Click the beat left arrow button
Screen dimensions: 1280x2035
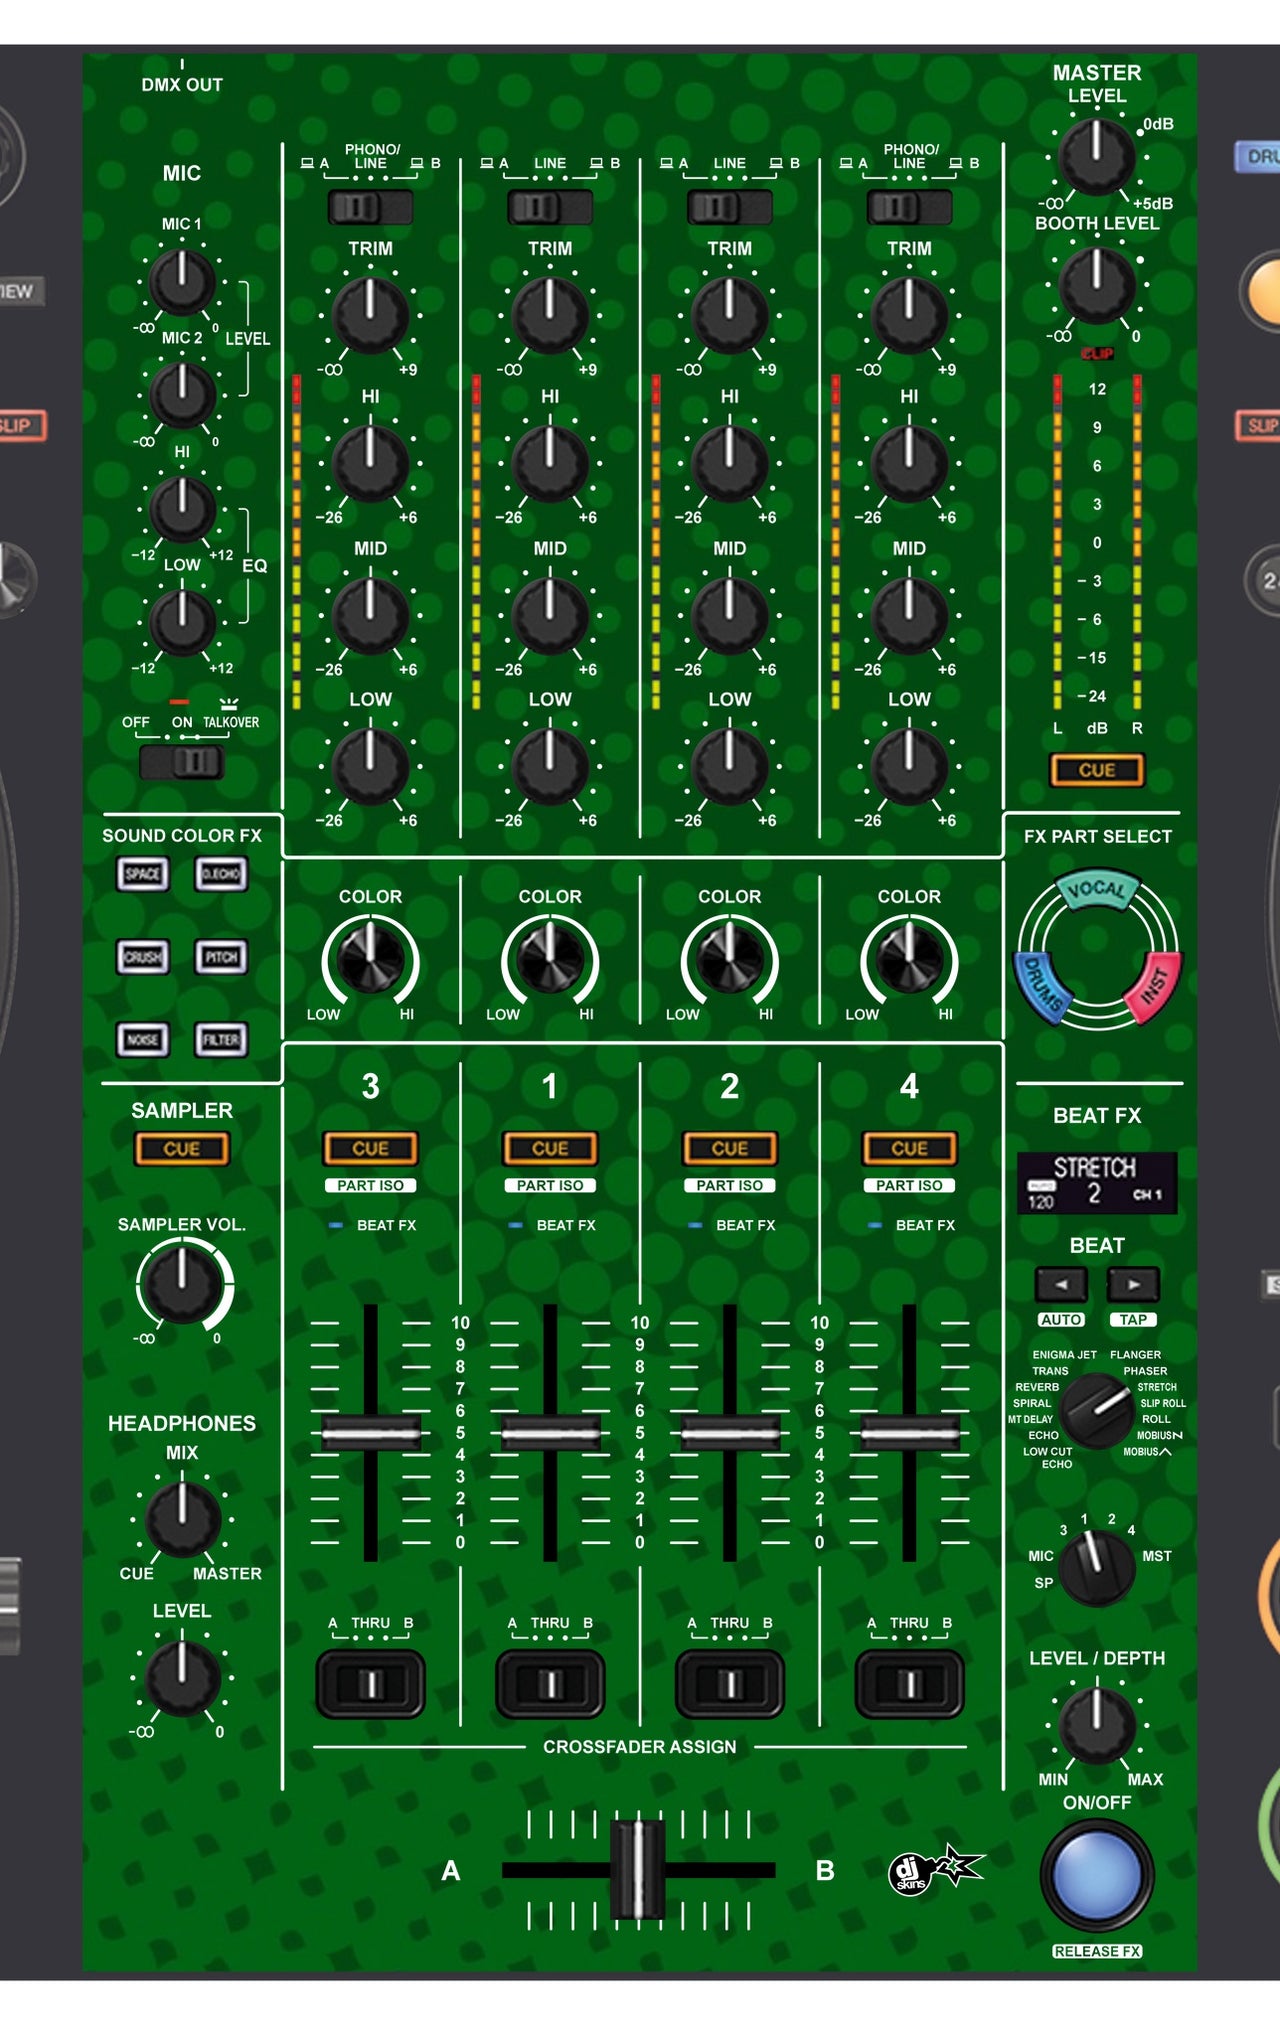click(x=1061, y=1284)
